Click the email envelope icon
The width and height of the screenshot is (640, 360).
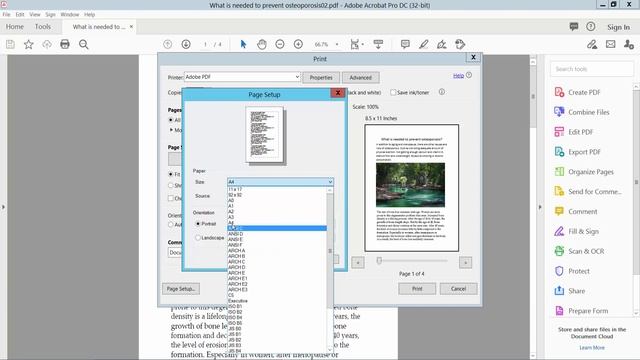pyautogui.click(x=611, y=44)
